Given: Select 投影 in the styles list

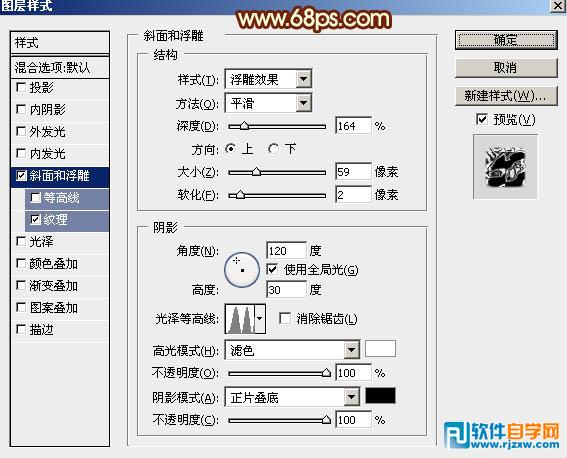Looking at the screenshot, I should pos(60,87).
